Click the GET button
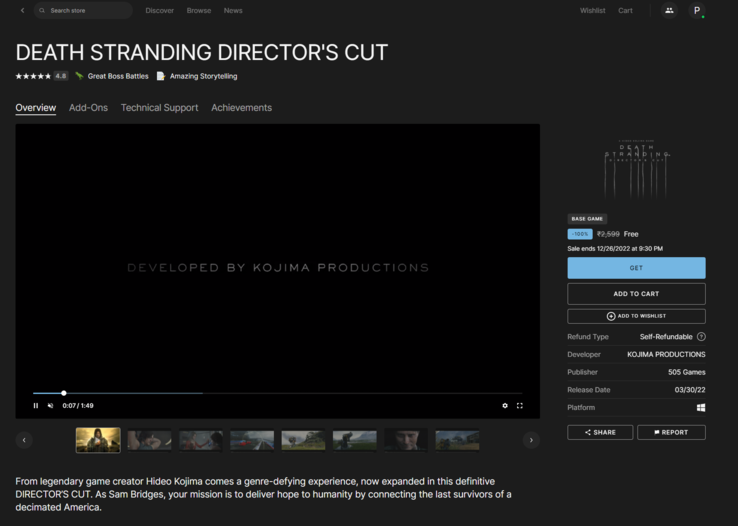 coord(636,268)
